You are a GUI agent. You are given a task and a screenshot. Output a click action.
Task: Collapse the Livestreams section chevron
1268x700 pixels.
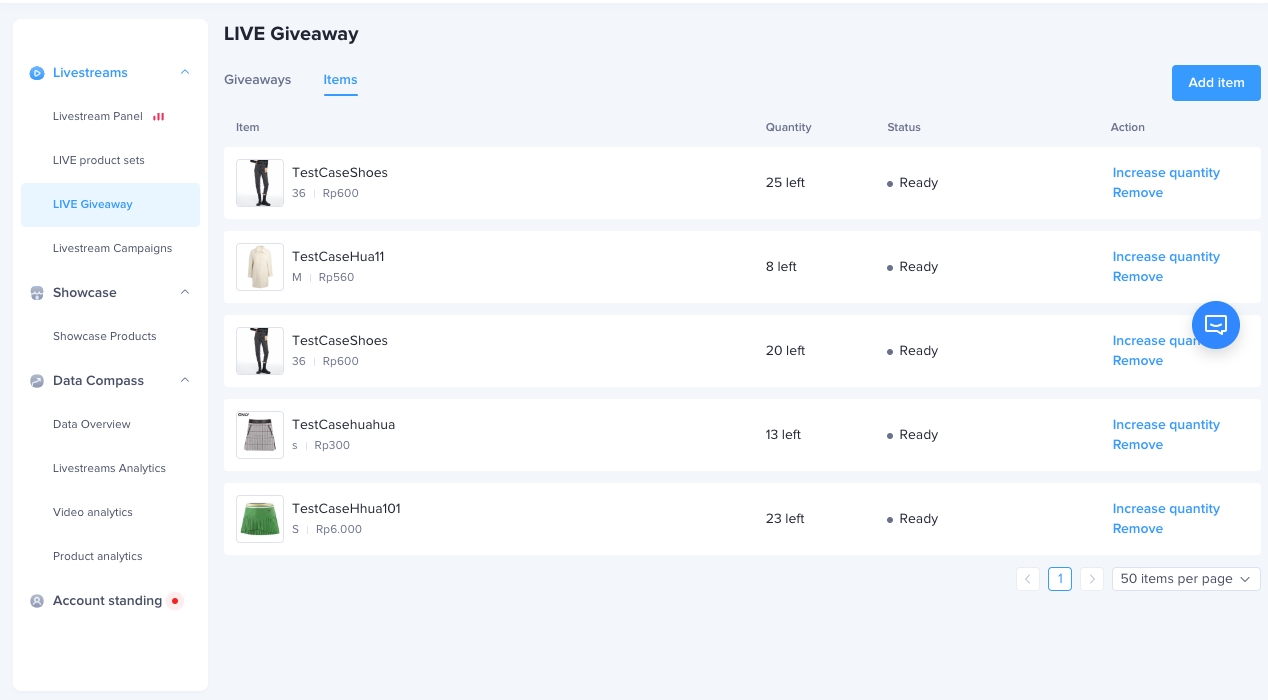click(x=185, y=72)
